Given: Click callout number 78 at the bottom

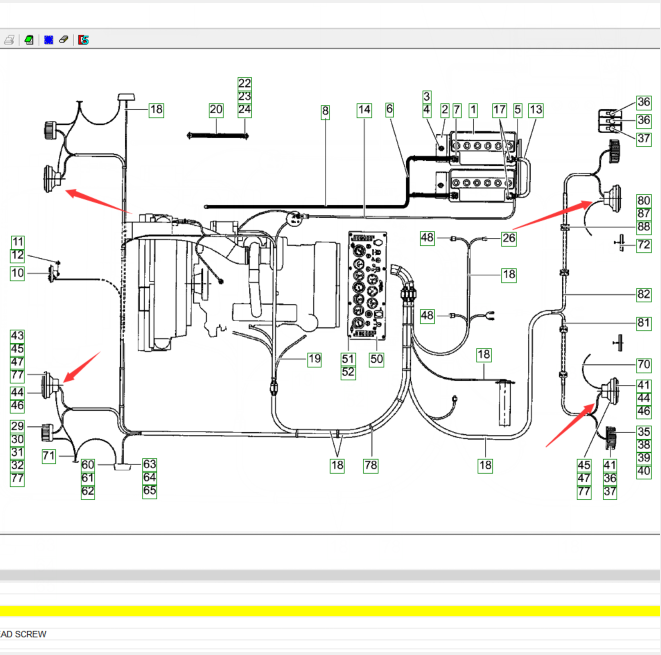Looking at the screenshot, I should (x=371, y=466).
